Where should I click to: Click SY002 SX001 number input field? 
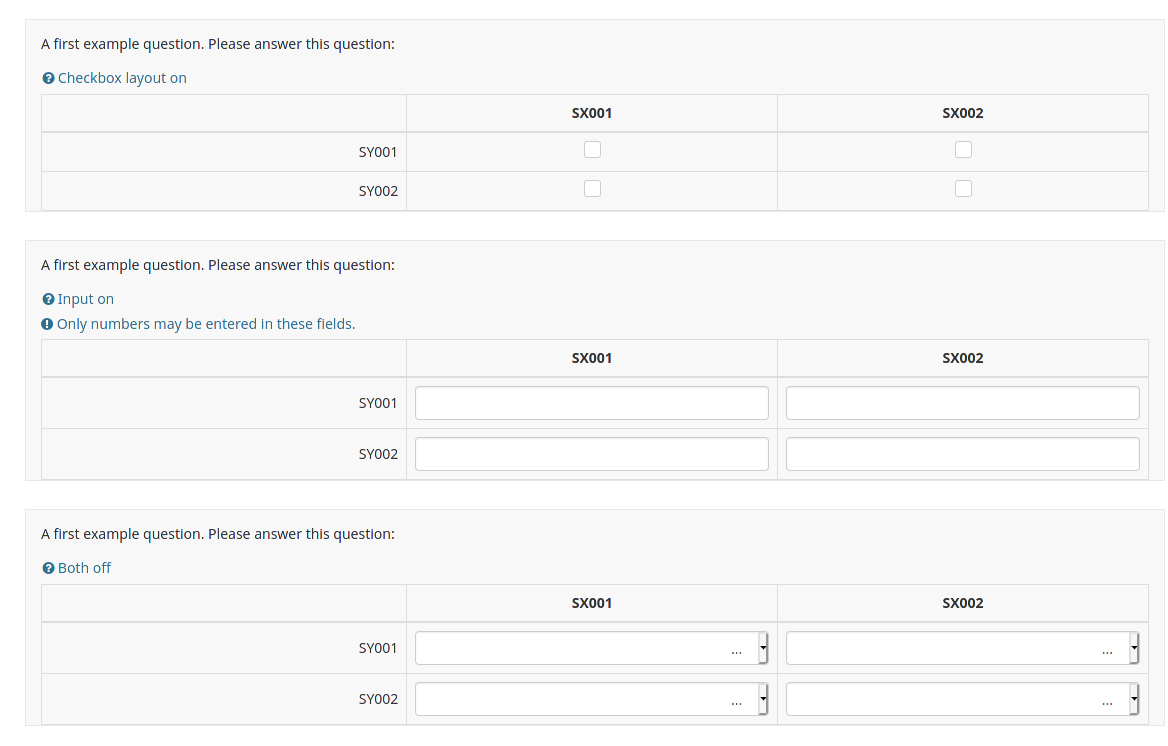[x=591, y=454]
